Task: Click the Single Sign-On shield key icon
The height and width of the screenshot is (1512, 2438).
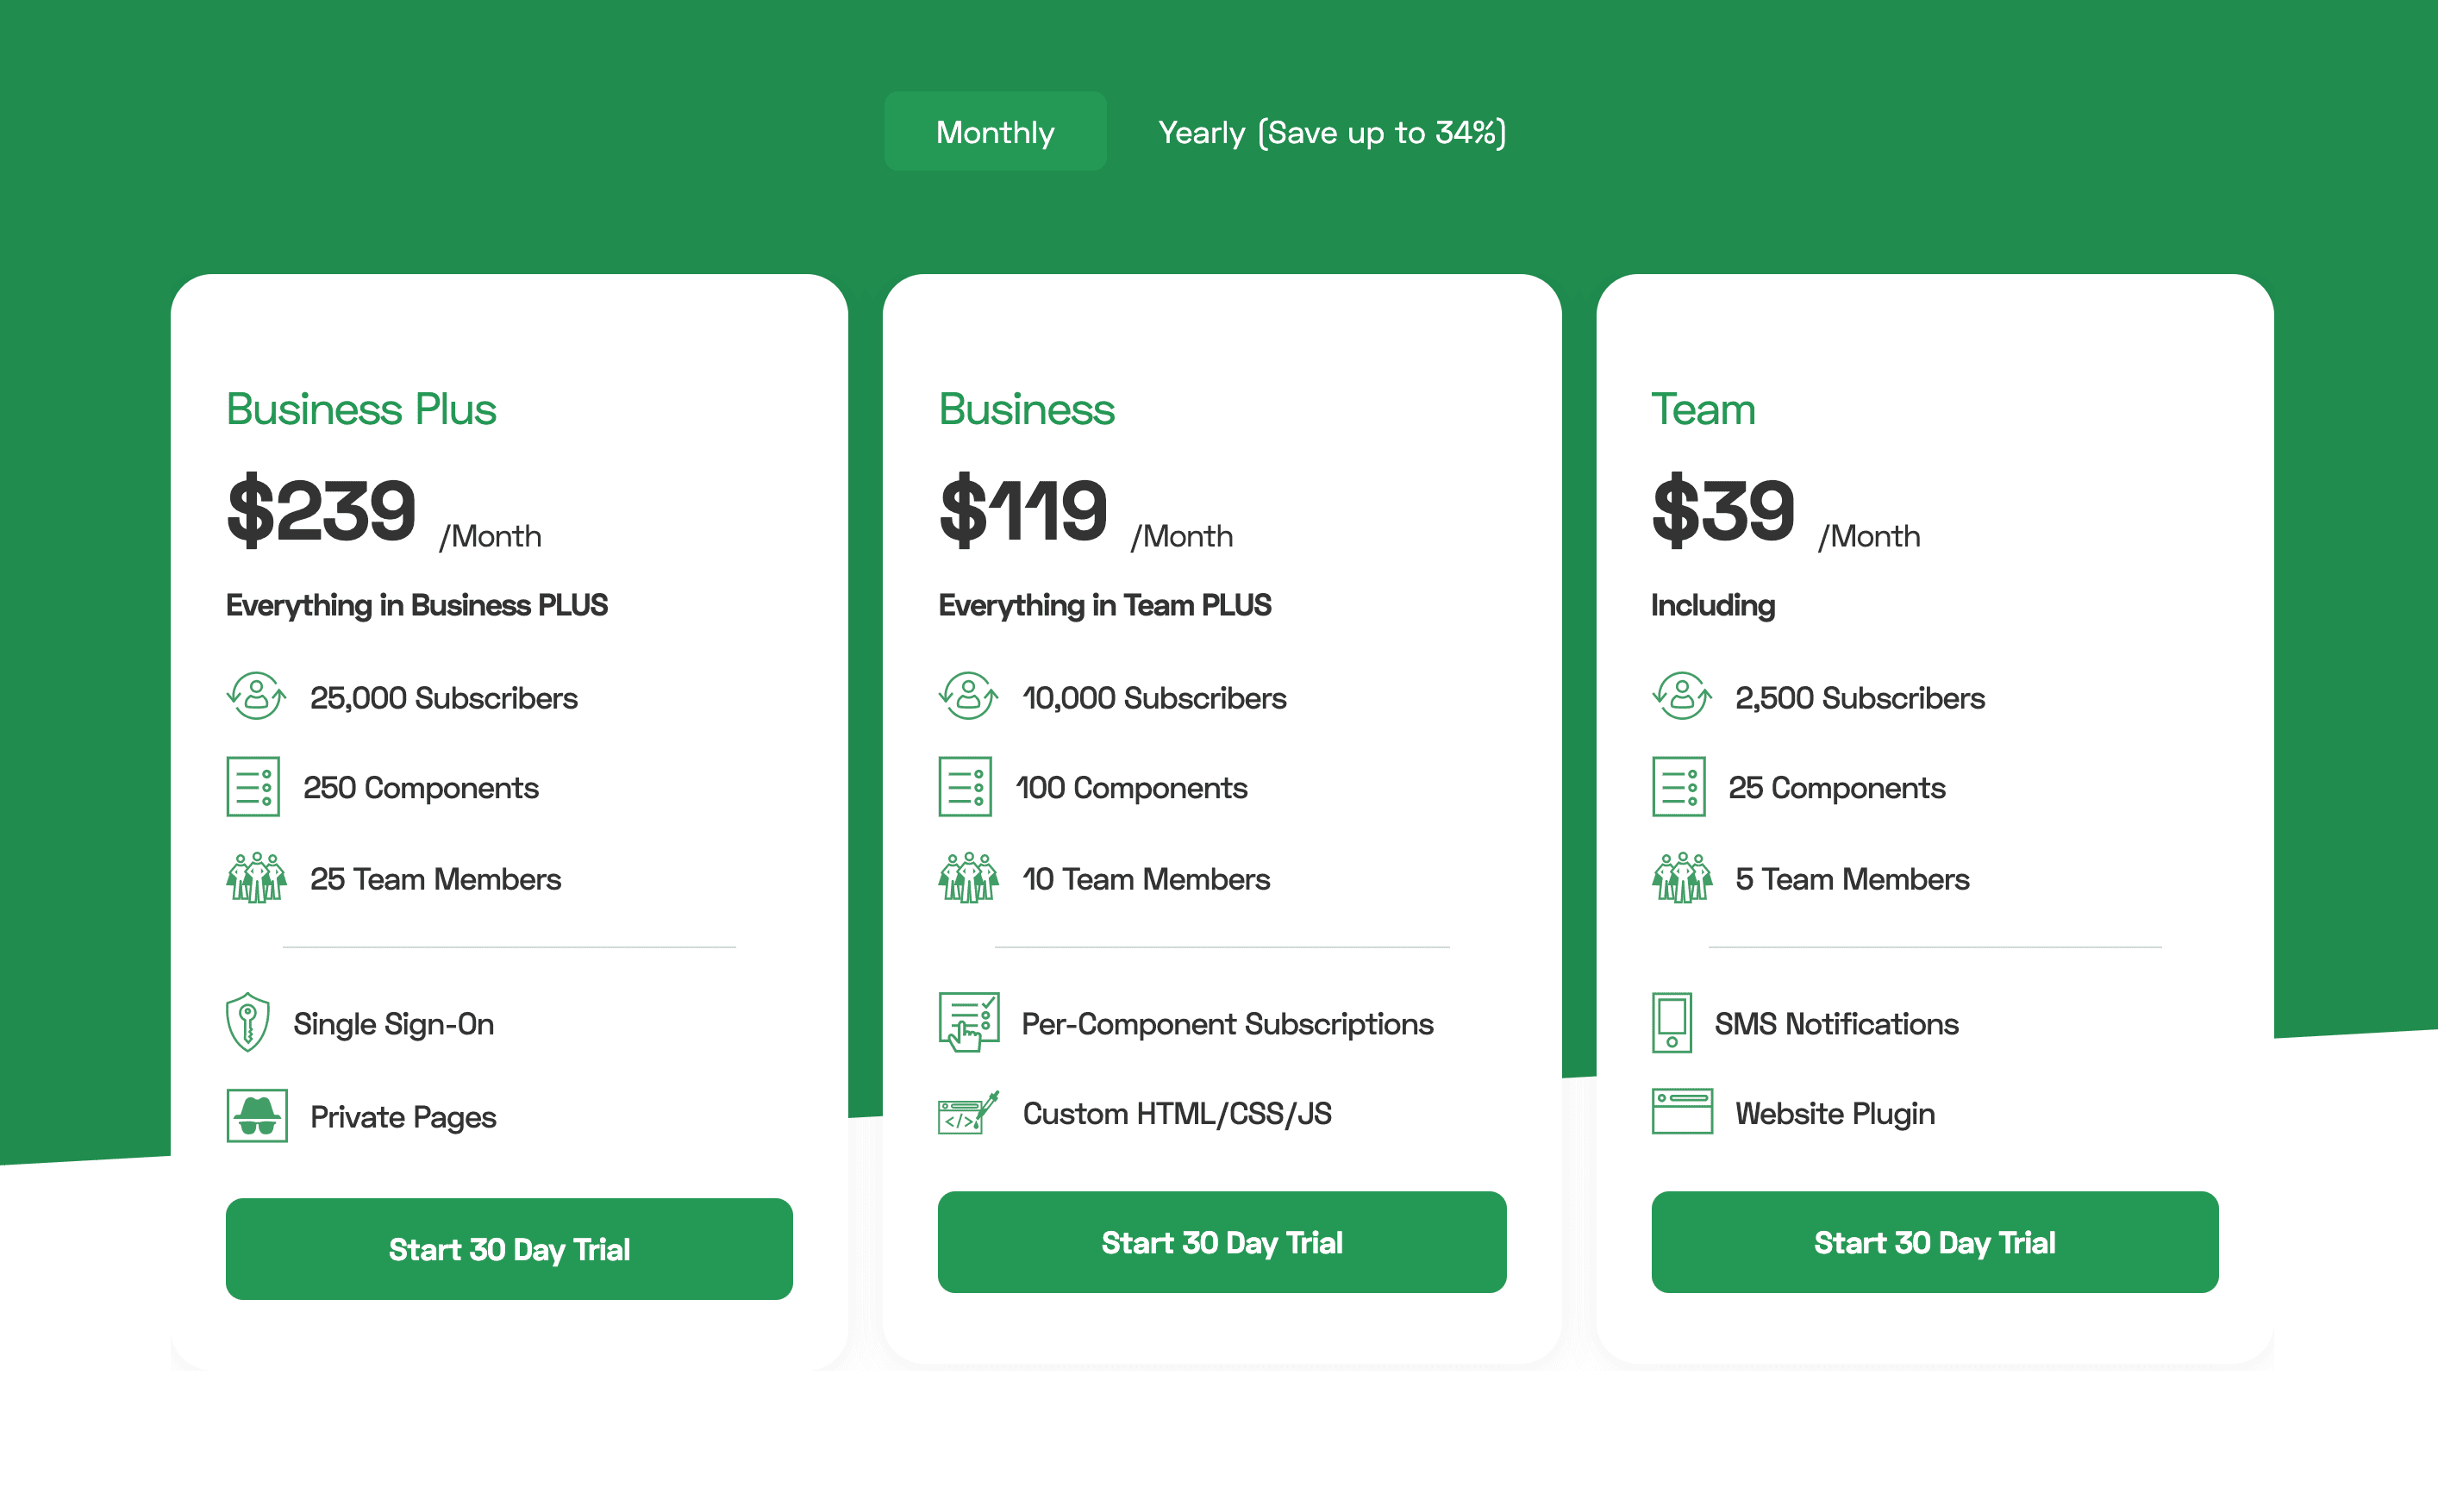Action: coord(248,1022)
